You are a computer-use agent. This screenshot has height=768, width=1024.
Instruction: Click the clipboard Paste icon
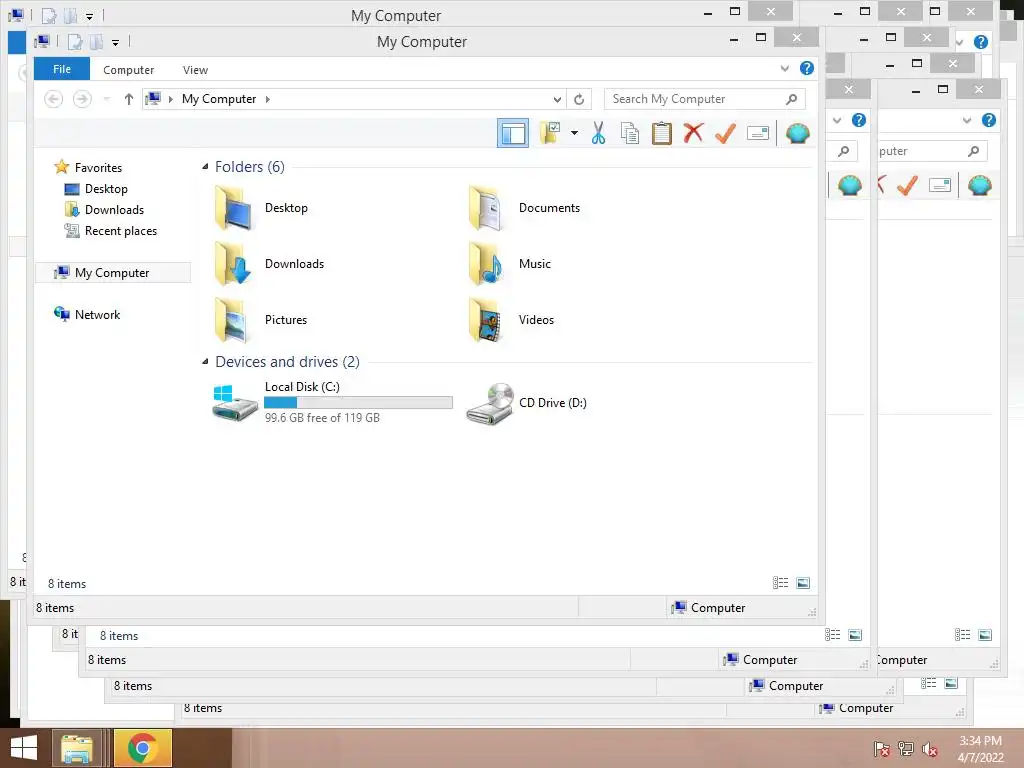[x=662, y=133]
